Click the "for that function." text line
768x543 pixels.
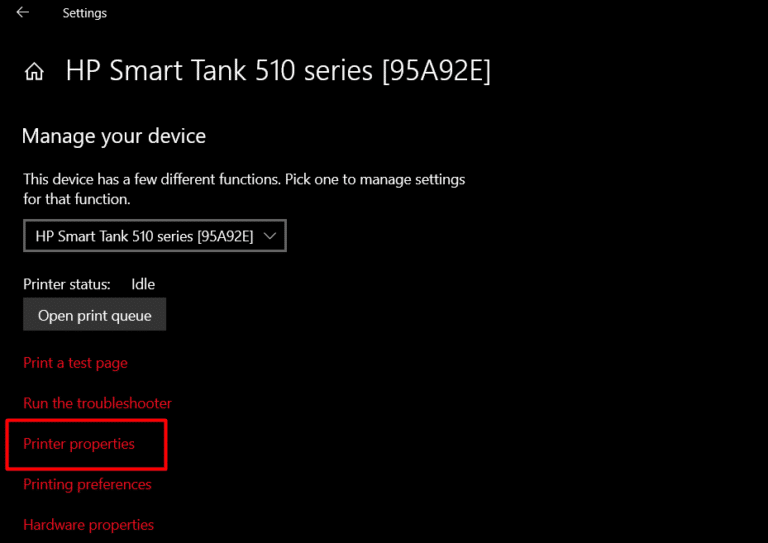tap(76, 199)
